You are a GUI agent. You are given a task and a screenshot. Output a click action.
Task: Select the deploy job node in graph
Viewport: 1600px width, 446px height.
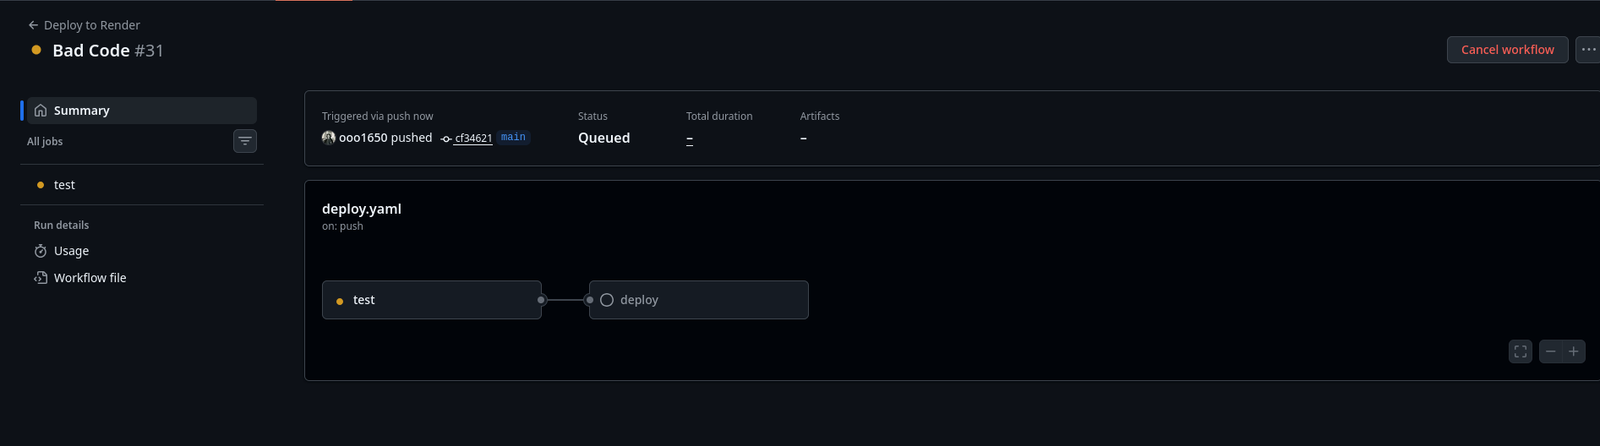[x=698, y=300]
